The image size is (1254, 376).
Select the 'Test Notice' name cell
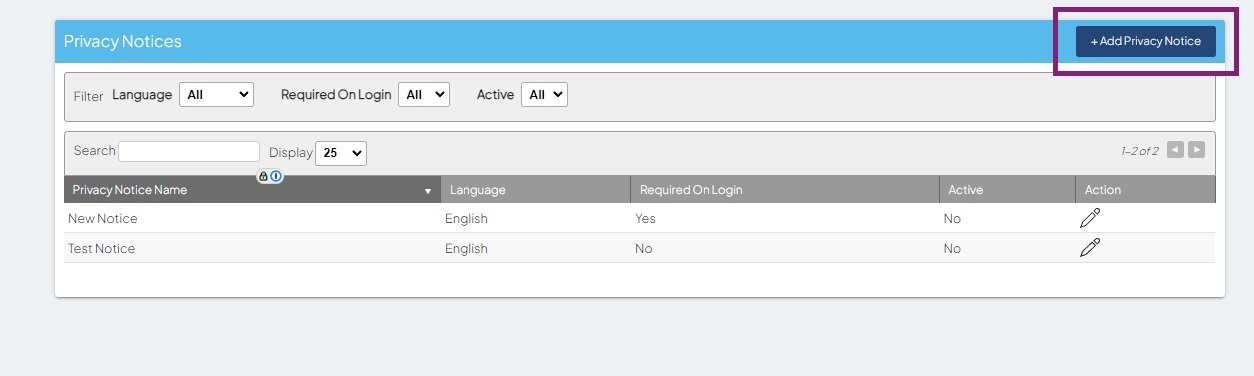pyautogui.click(x=101, y=248)
